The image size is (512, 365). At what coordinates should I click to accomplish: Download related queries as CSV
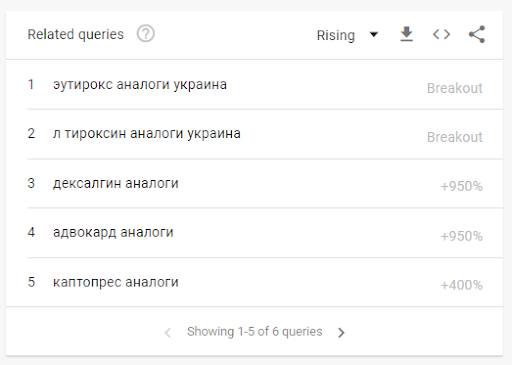[406, 34]
